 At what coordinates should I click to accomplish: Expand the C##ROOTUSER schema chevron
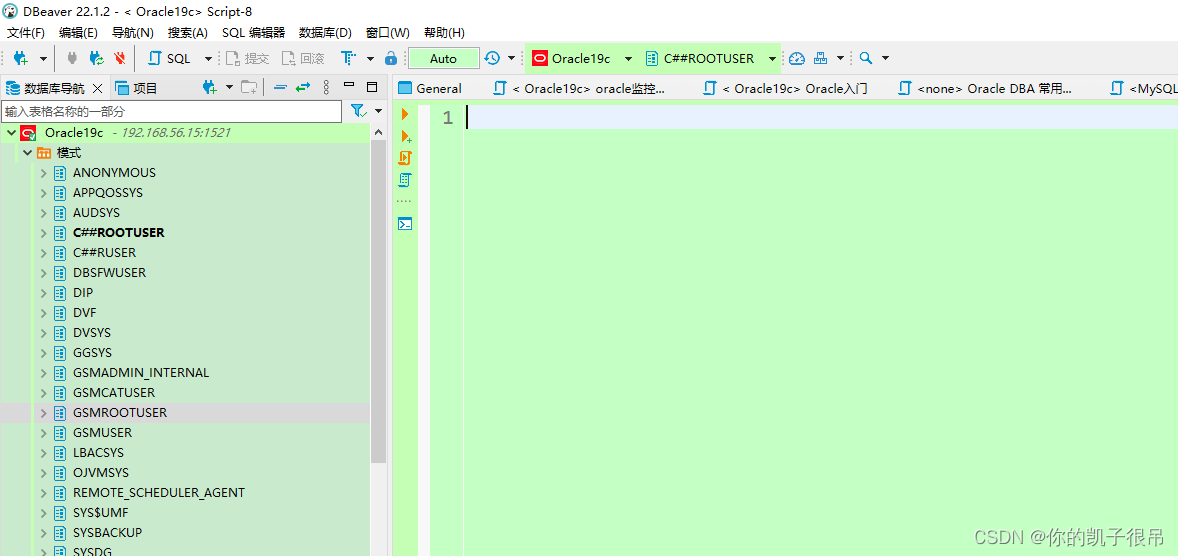point(44,233)
